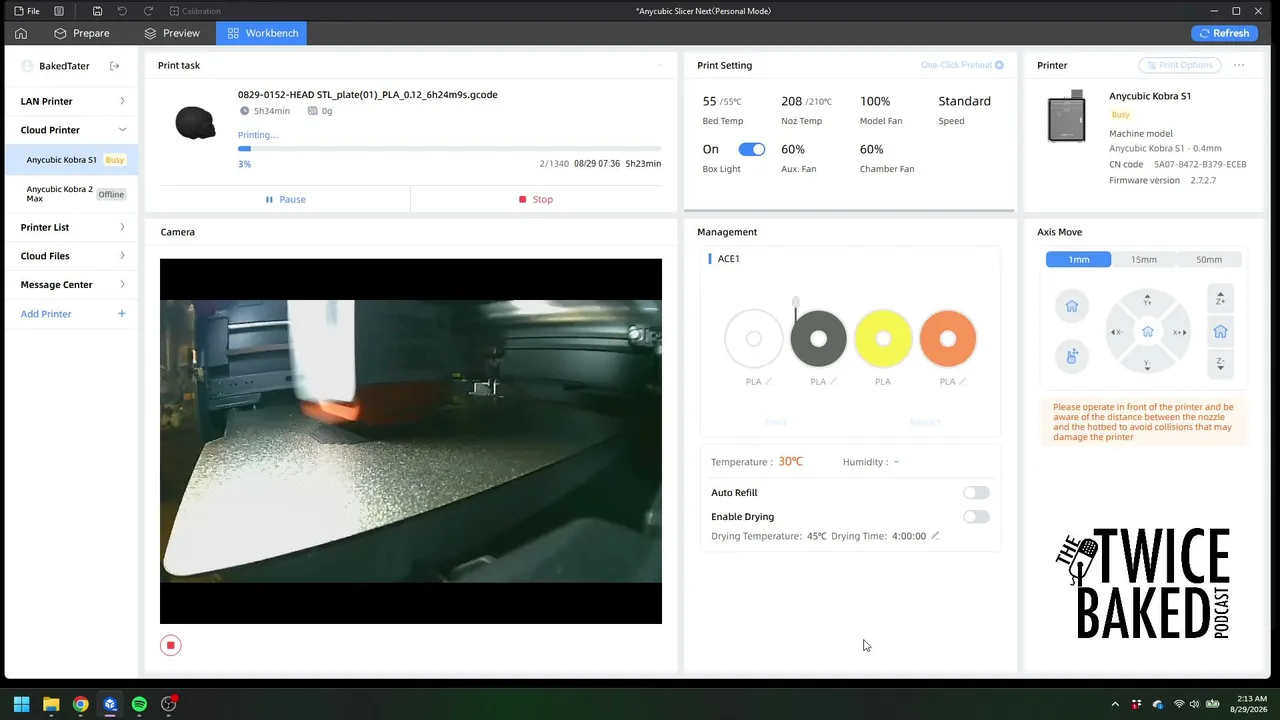Screen dimensions: 1280x720
Task: Select the yellow filament spool
Action: tap(883, 339)
